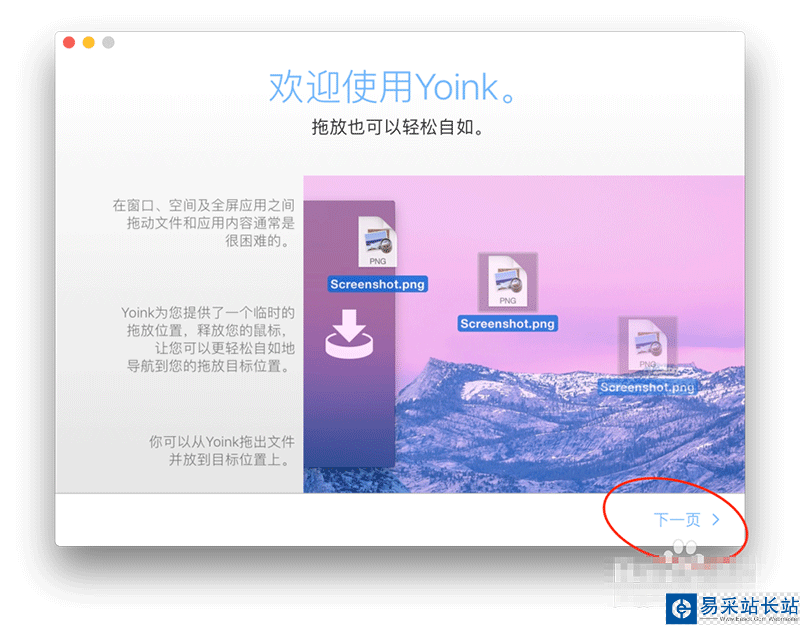Screen dimensions: 800x625
Task: Click the 欢迎使用Yoink。 heading
Action: click(x=392, y=87)
